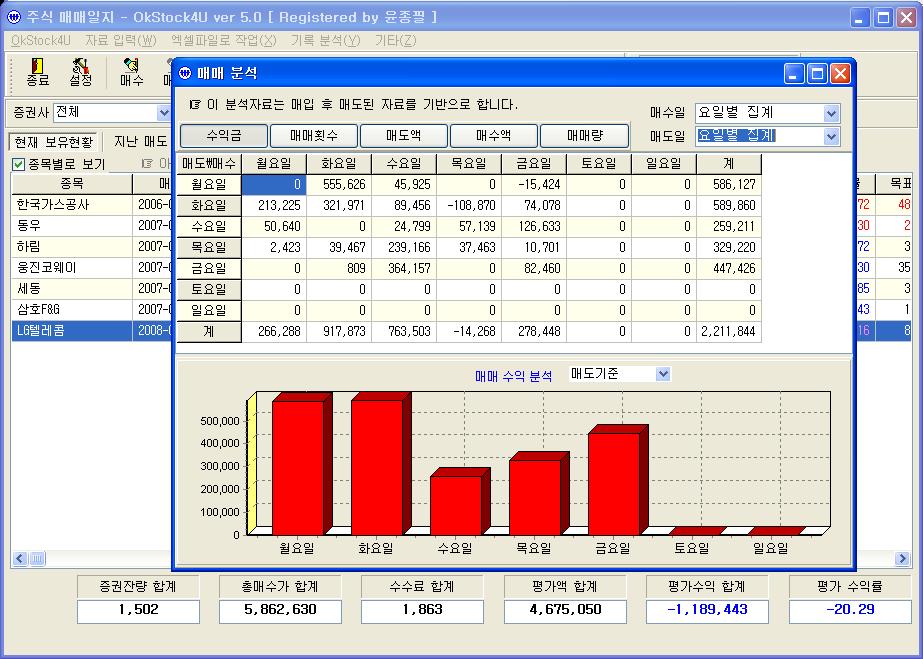Click the 수익금 button
The width and height of the screenshot is (923, 659).
pyautogui.click(x=224, y=136)
